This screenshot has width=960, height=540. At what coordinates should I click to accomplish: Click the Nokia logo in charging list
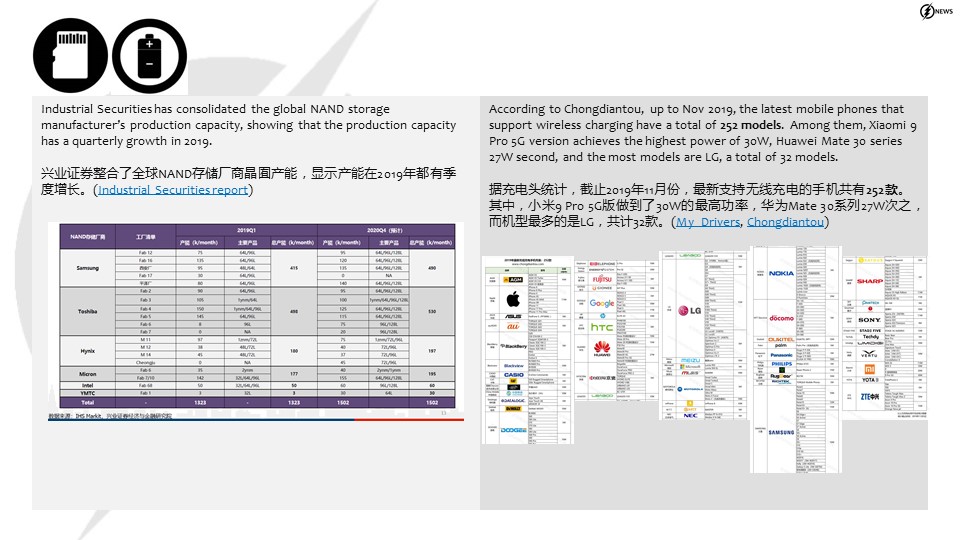781,273
